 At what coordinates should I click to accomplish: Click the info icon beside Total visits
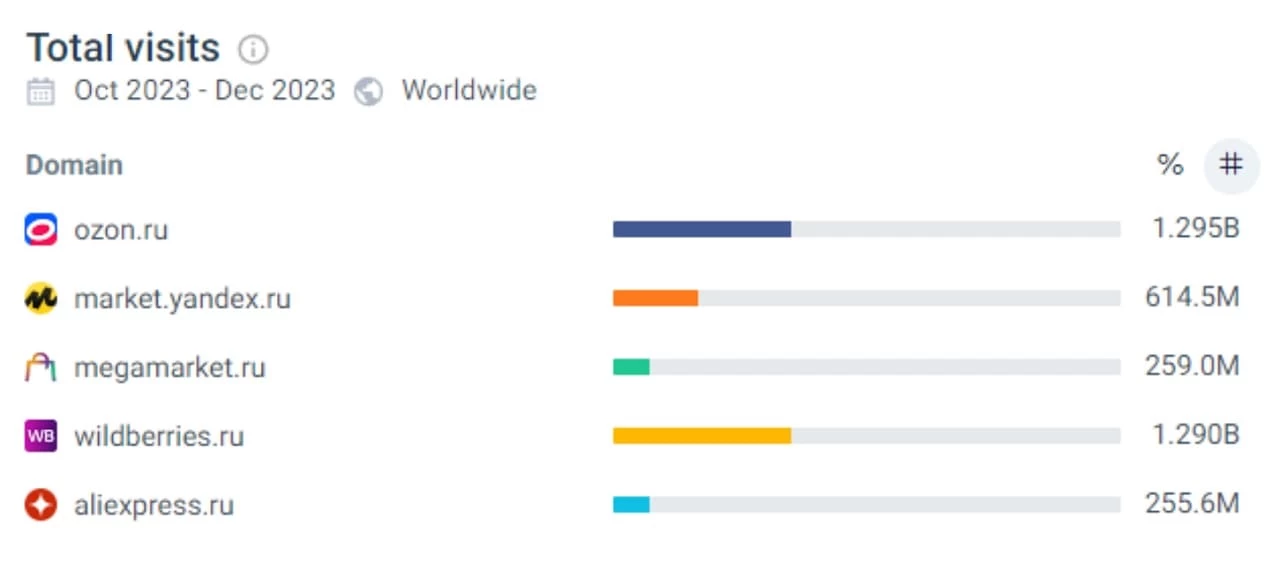tap(253, 49)
